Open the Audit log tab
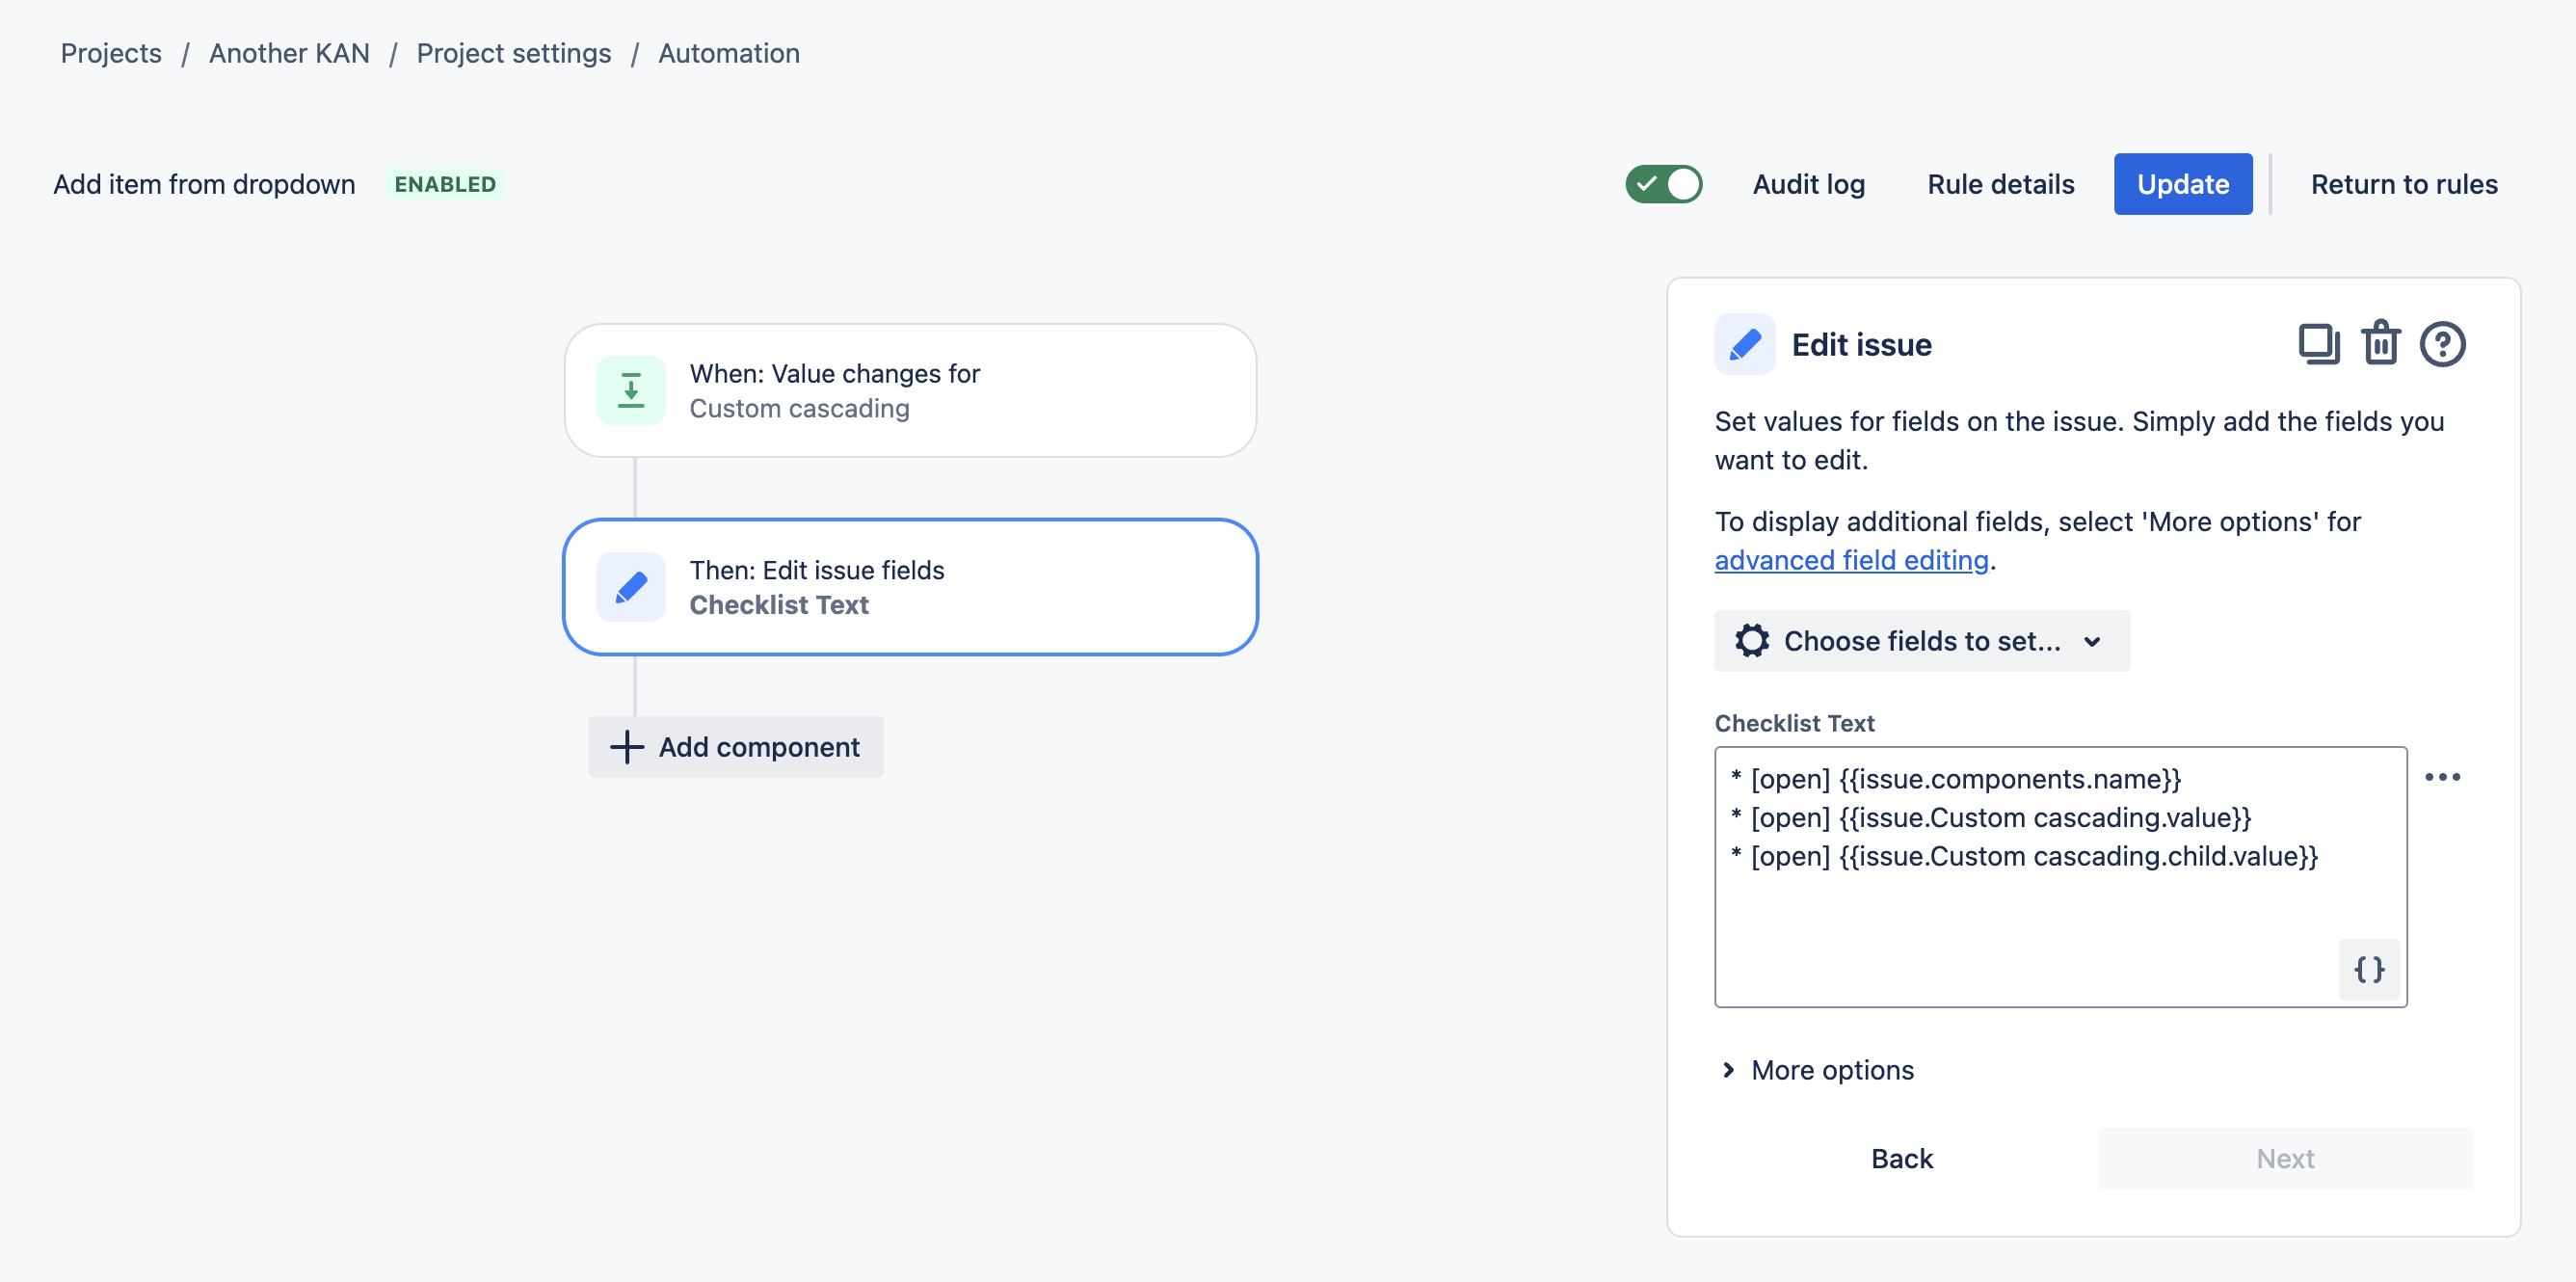Image resolution: width=2576 pixels, height=1282 pixels. coord(1808,184)
